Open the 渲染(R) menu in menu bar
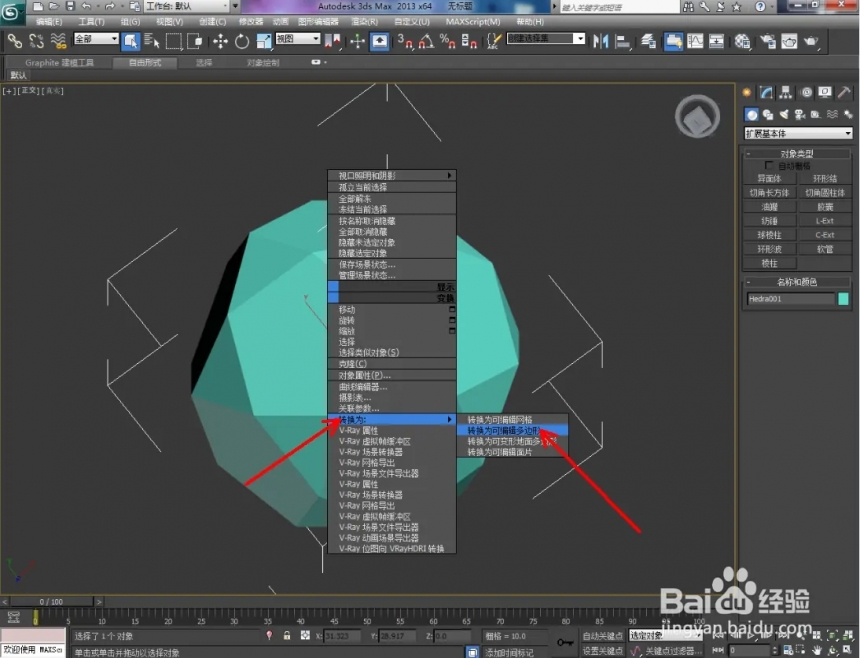 pyautogui.click(x=364, y=22)
